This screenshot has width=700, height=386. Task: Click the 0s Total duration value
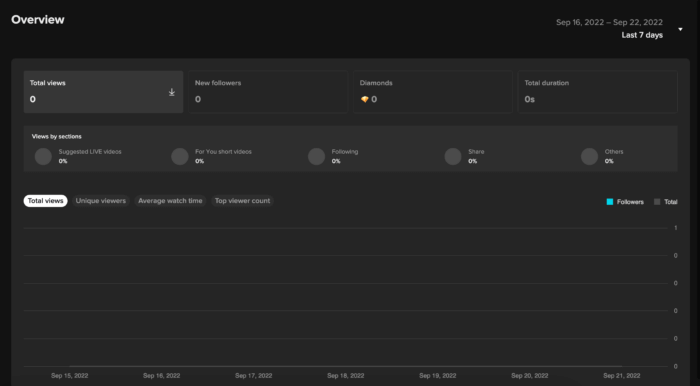(529, 100)
